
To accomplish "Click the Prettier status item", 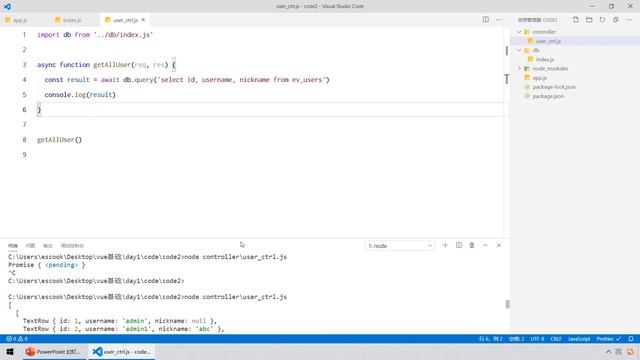I will [x=609, y=339].
